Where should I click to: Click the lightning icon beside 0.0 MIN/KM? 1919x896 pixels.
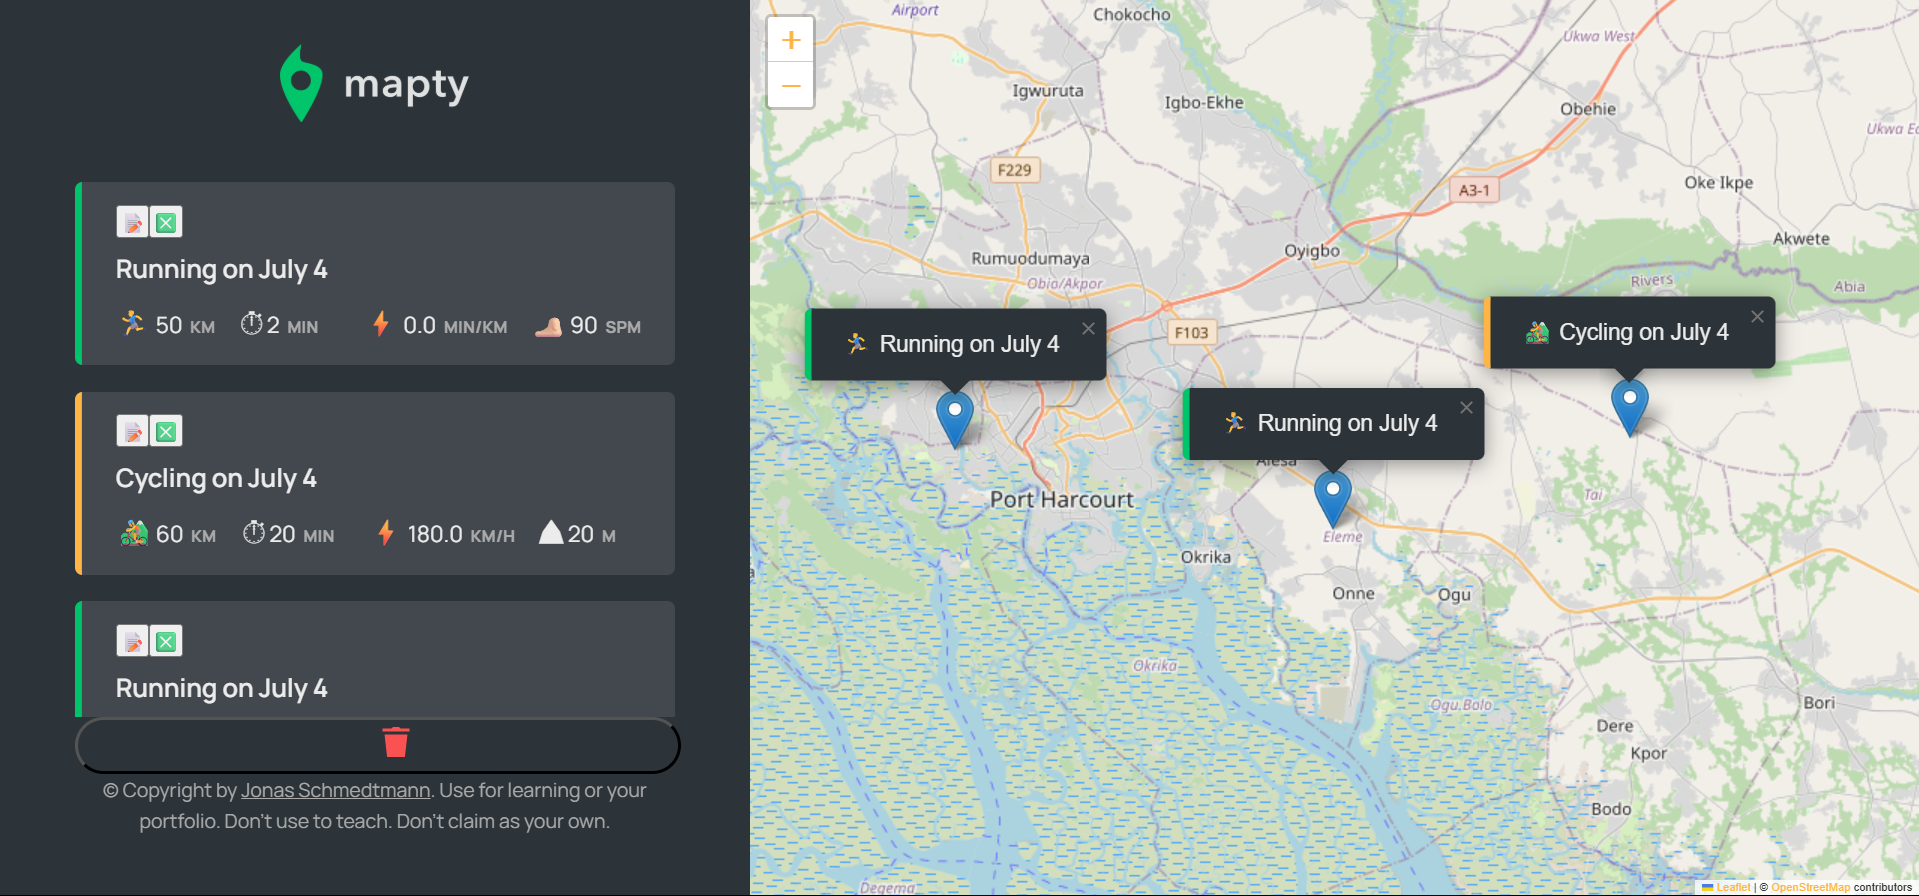[x=381, y=323]
